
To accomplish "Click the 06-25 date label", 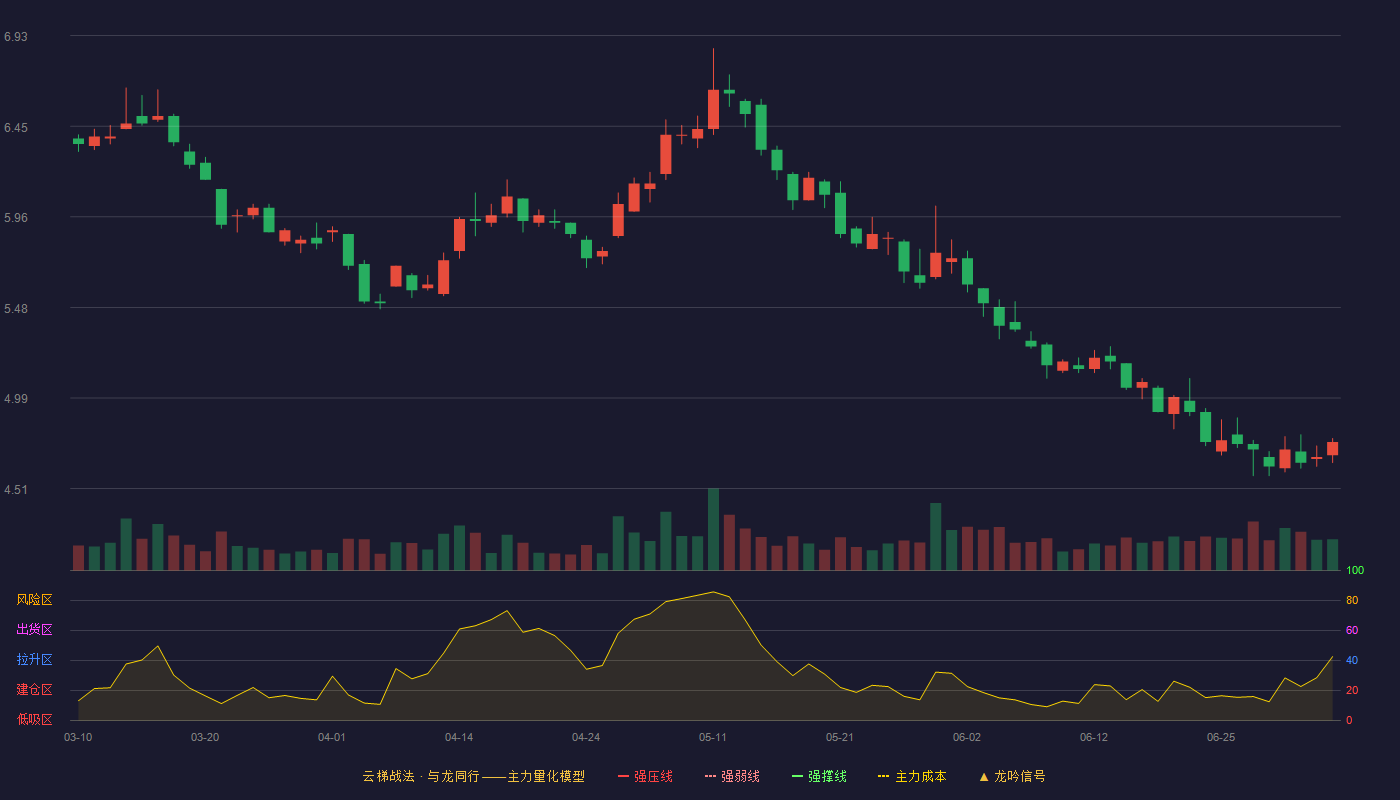I will [x=1221, y=737].
